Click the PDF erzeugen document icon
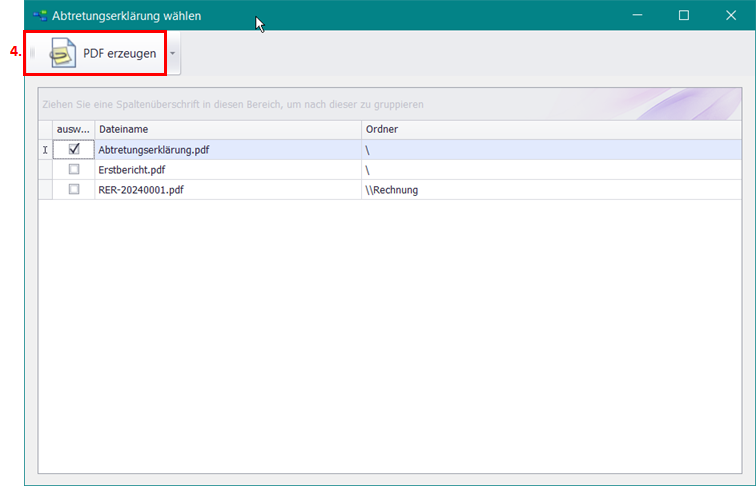Screen dimensions: 756x486 (x=63, y=53)
